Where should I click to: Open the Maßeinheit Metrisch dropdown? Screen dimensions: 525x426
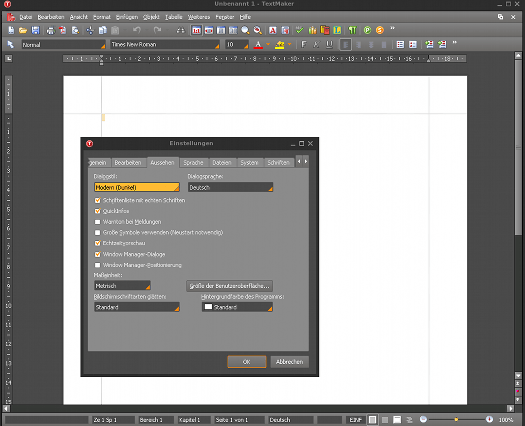tap(122, 286)
